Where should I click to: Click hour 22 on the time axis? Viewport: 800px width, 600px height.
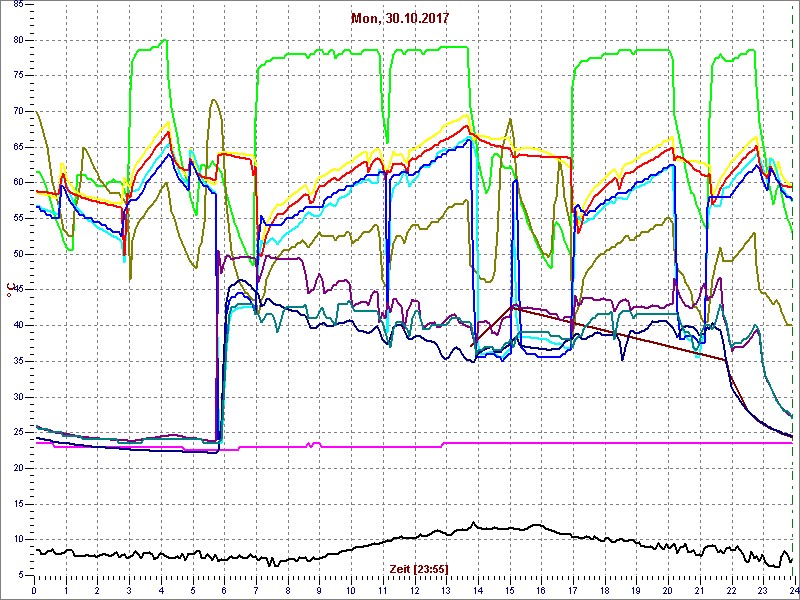coord(731,589)
